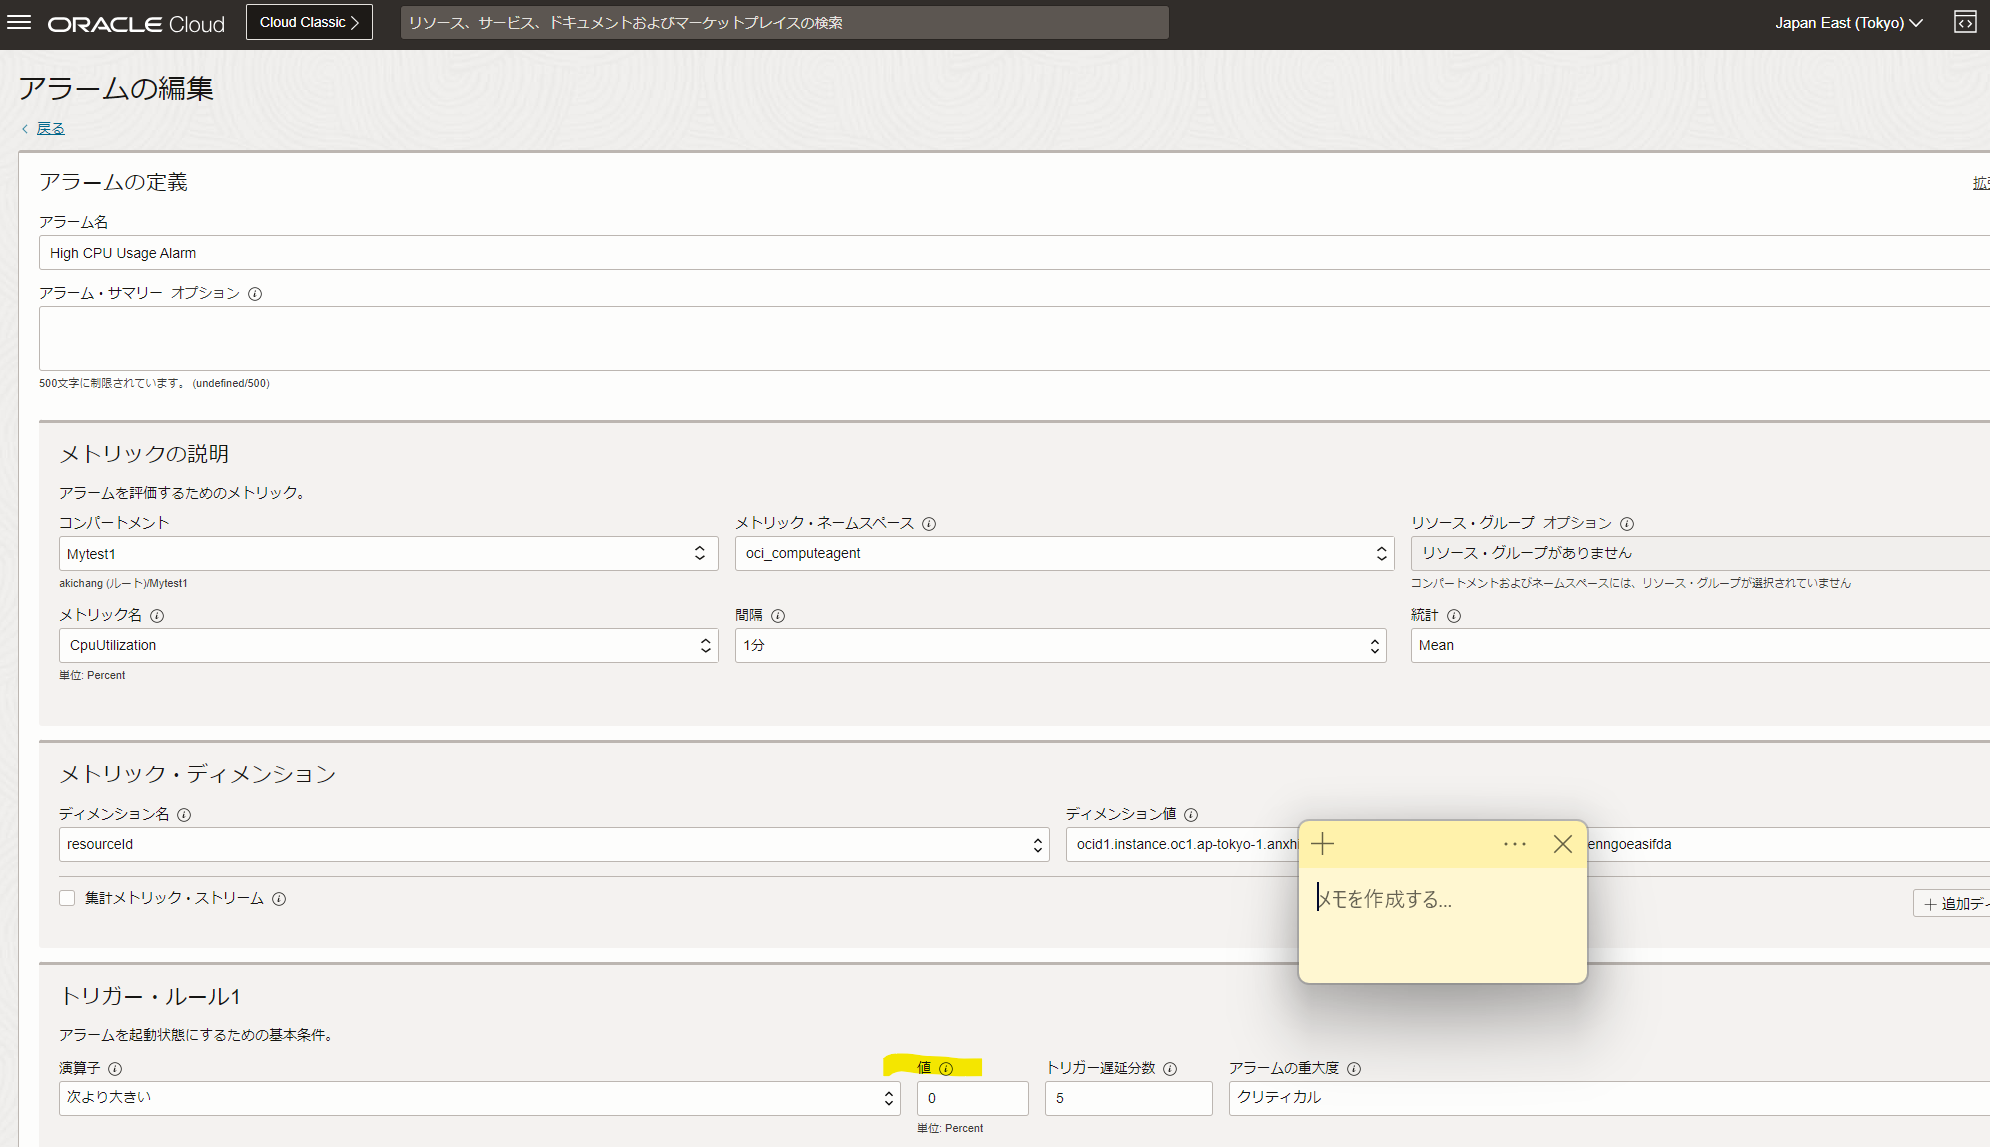Click the Cloud Classic button
The height and width of the screenshot is (1147, 1990).
pos(309,22)
